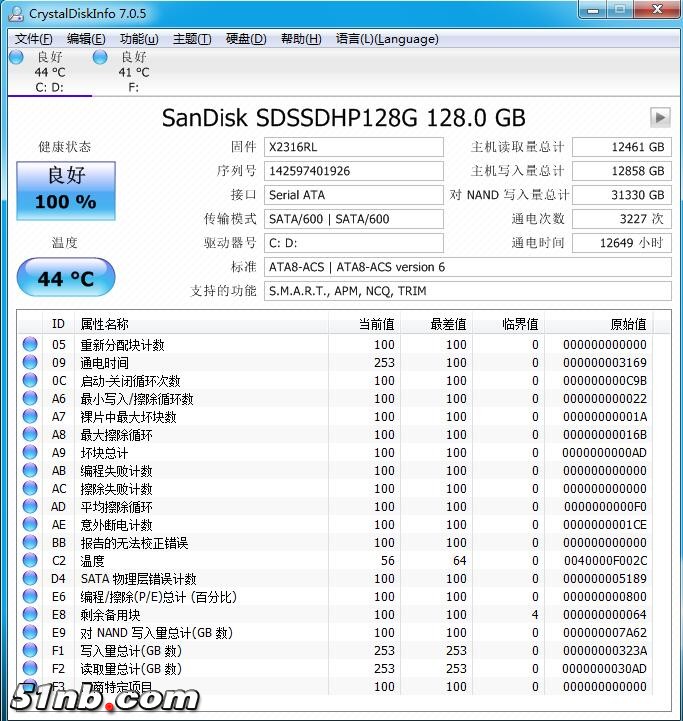Click status orb of row A7 裸片中最大坏块数
The width and height of the screenshot is (683, 721).
pyautogui.click(x=30, y=416)
